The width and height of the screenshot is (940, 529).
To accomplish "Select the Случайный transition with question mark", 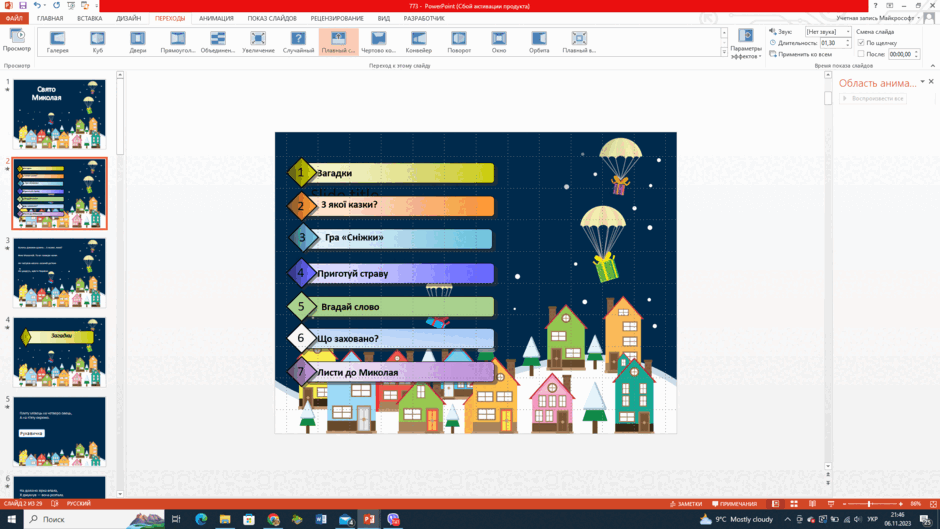I will click(298, 42).
